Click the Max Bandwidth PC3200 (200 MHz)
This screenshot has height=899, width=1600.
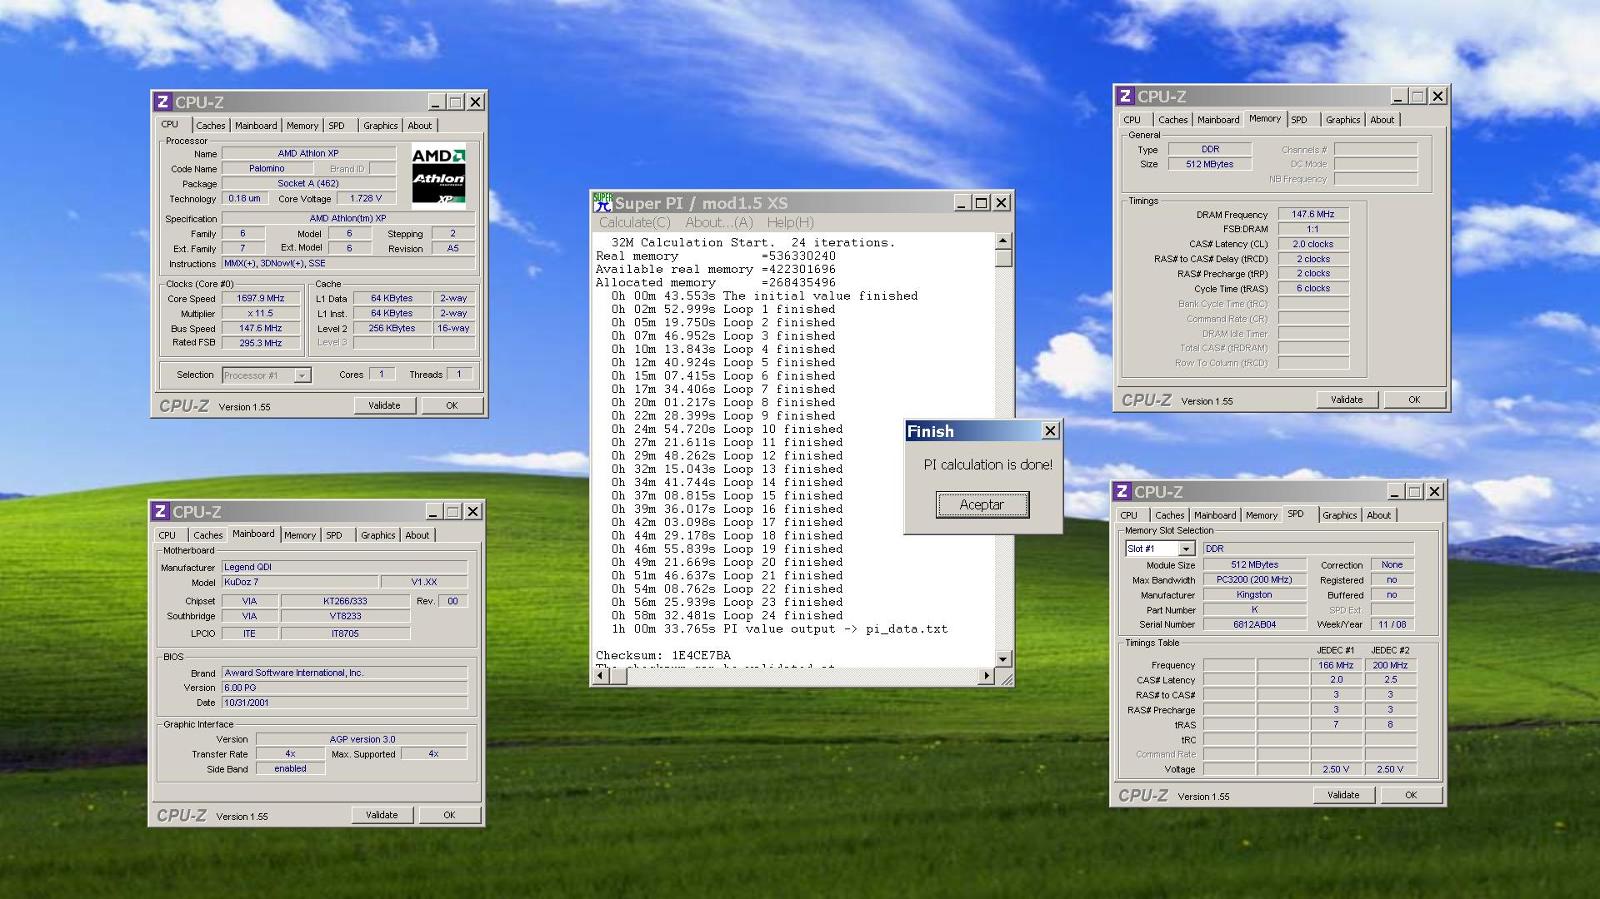[1254, 580]
